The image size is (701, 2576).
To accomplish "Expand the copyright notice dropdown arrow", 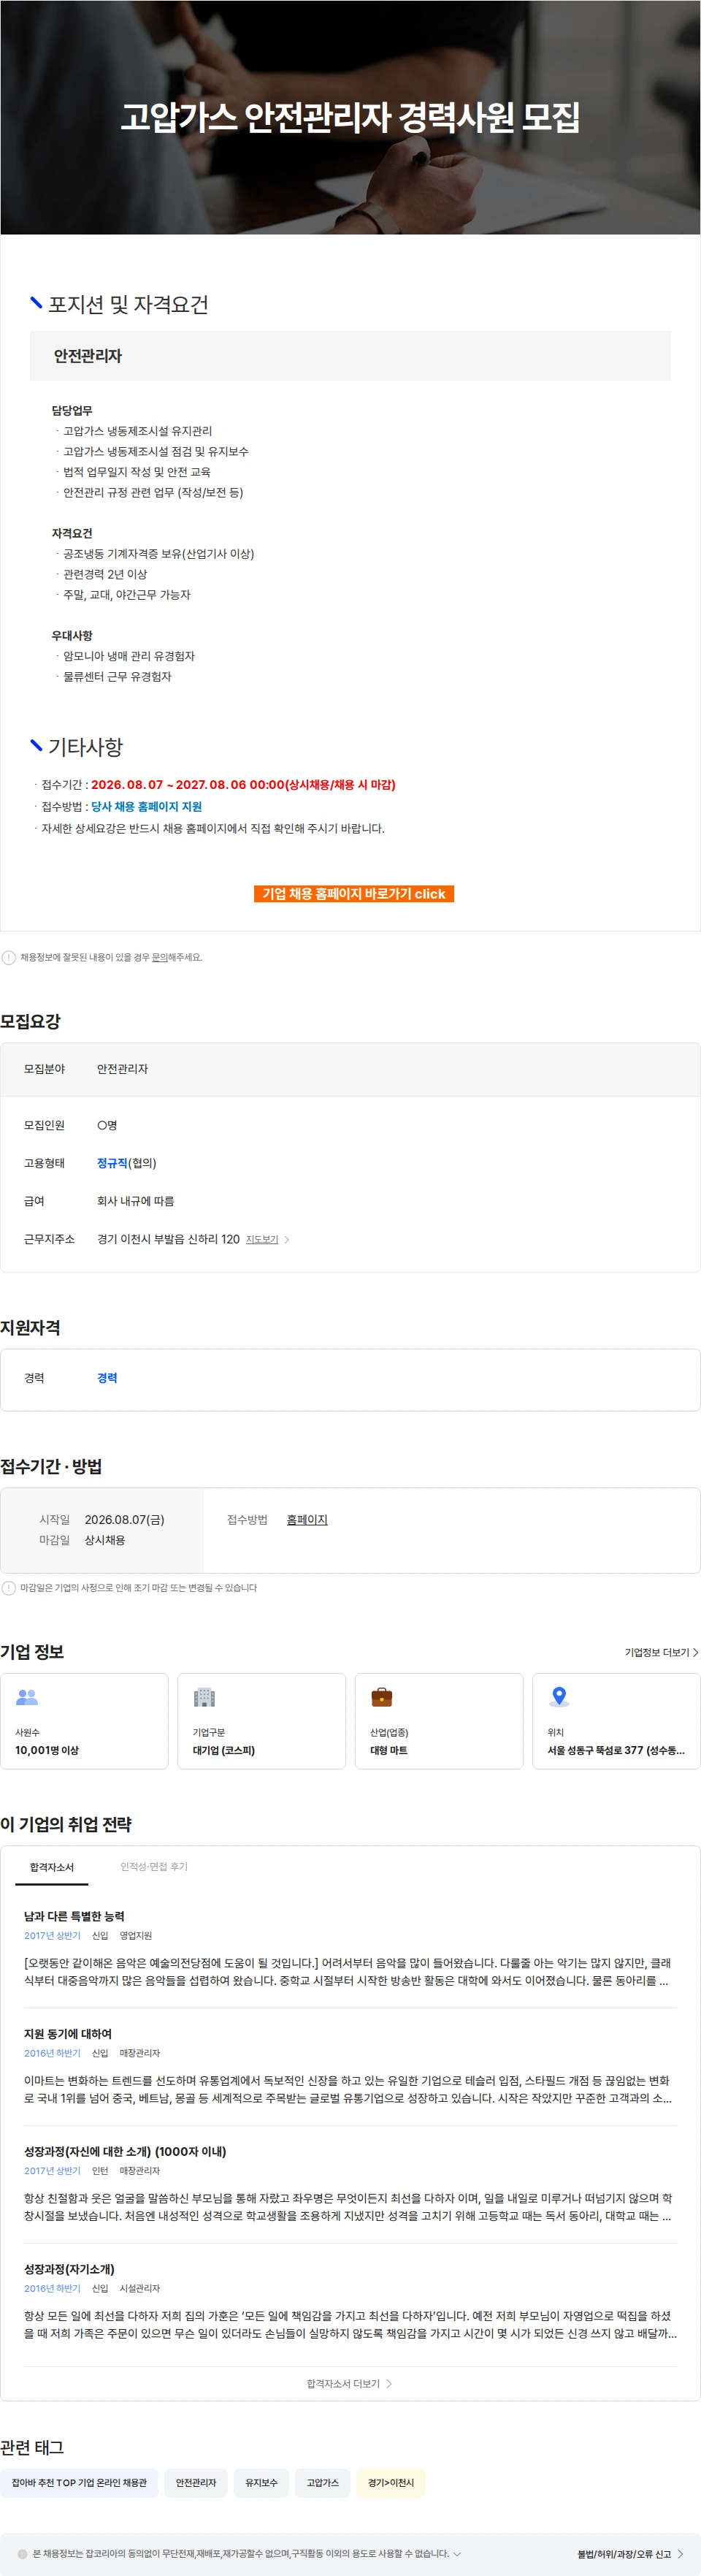I will click(457, 2554).
